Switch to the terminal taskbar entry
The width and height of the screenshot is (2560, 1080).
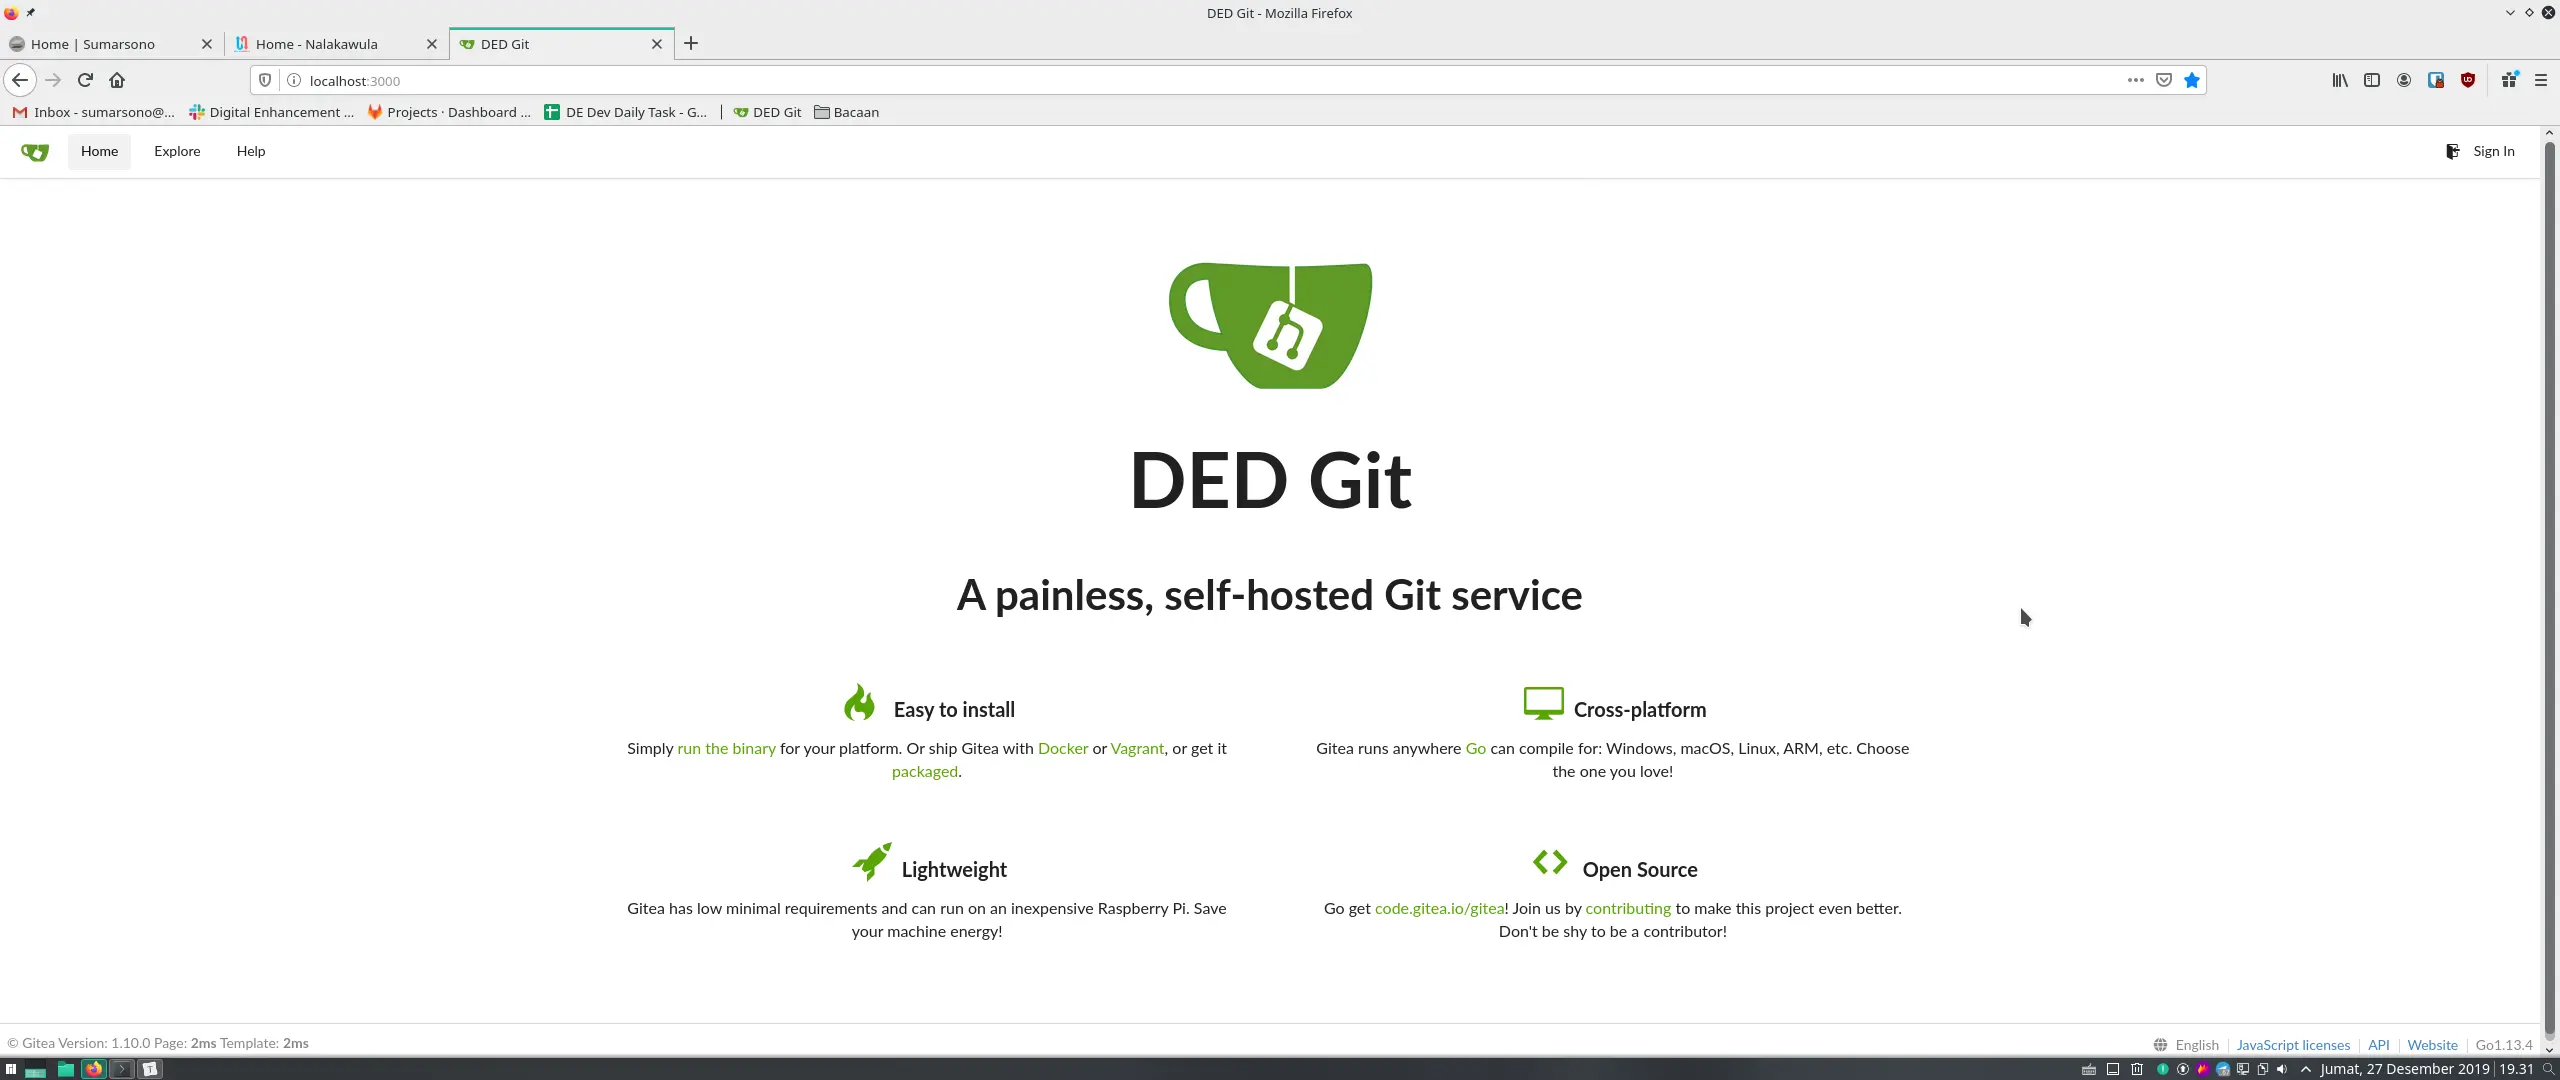[122, 1069]
